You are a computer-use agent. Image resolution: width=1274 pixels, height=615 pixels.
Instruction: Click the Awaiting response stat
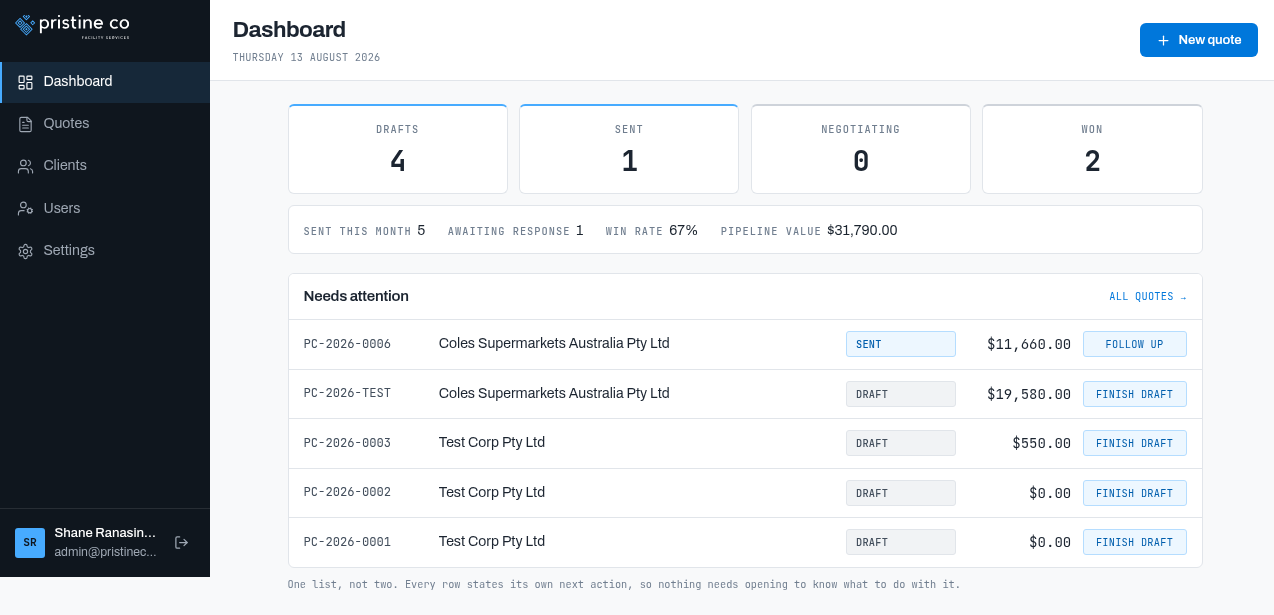pyautogui.click(x=516, y=230)
